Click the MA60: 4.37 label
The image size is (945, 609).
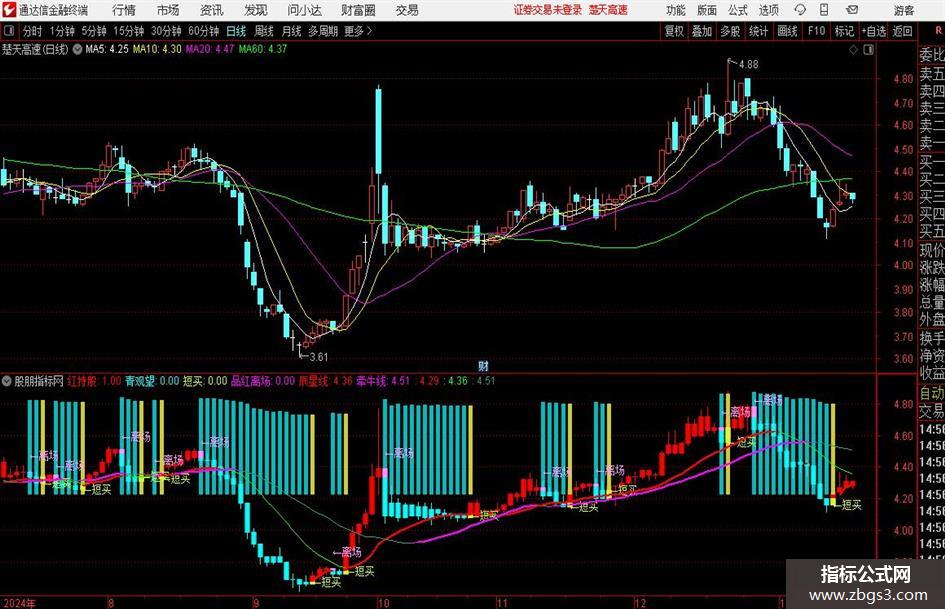[x=263, y=49]
